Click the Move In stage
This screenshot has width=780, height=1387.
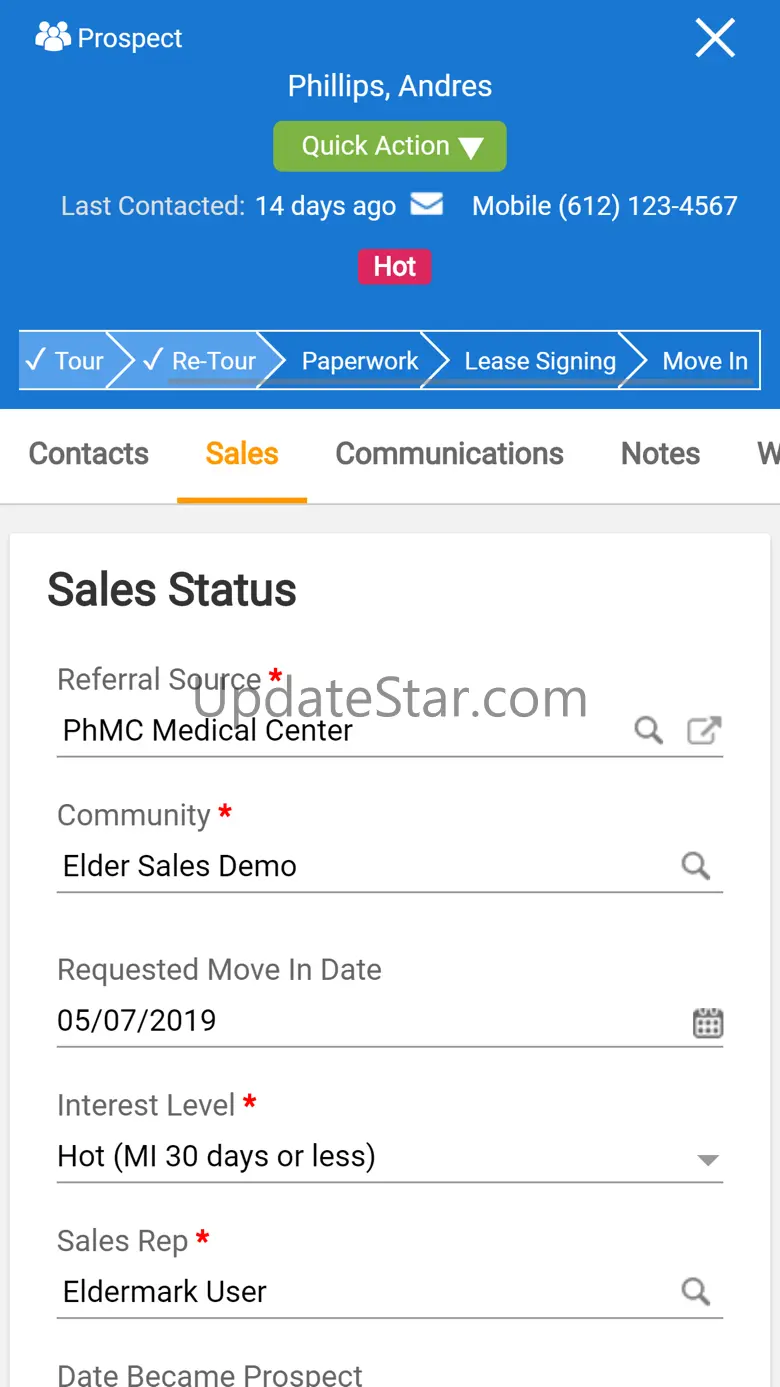[704, 361]
